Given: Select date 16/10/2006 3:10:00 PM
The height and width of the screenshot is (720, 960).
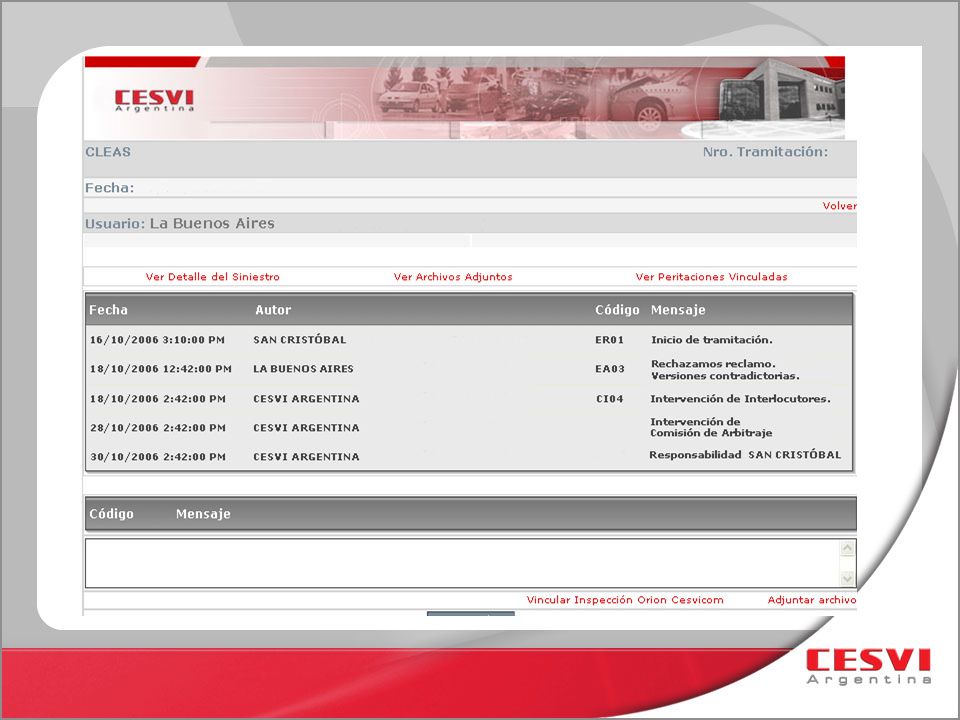Looking at the screenshot, I should point(157,340).
